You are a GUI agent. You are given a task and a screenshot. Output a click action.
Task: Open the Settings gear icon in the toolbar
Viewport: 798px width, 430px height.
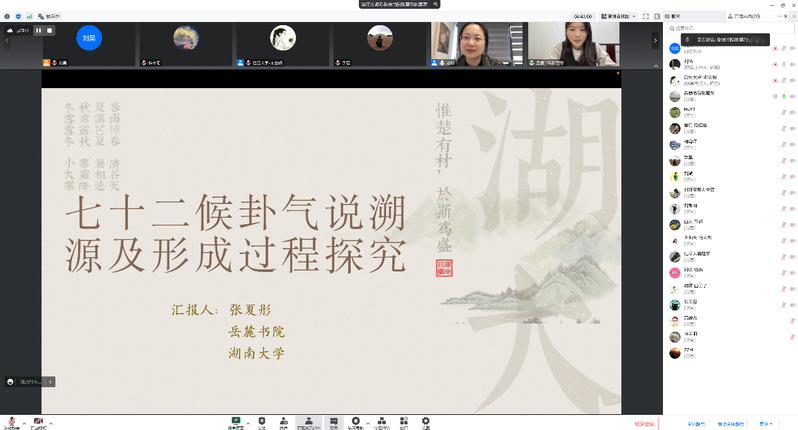click(426, 421)
